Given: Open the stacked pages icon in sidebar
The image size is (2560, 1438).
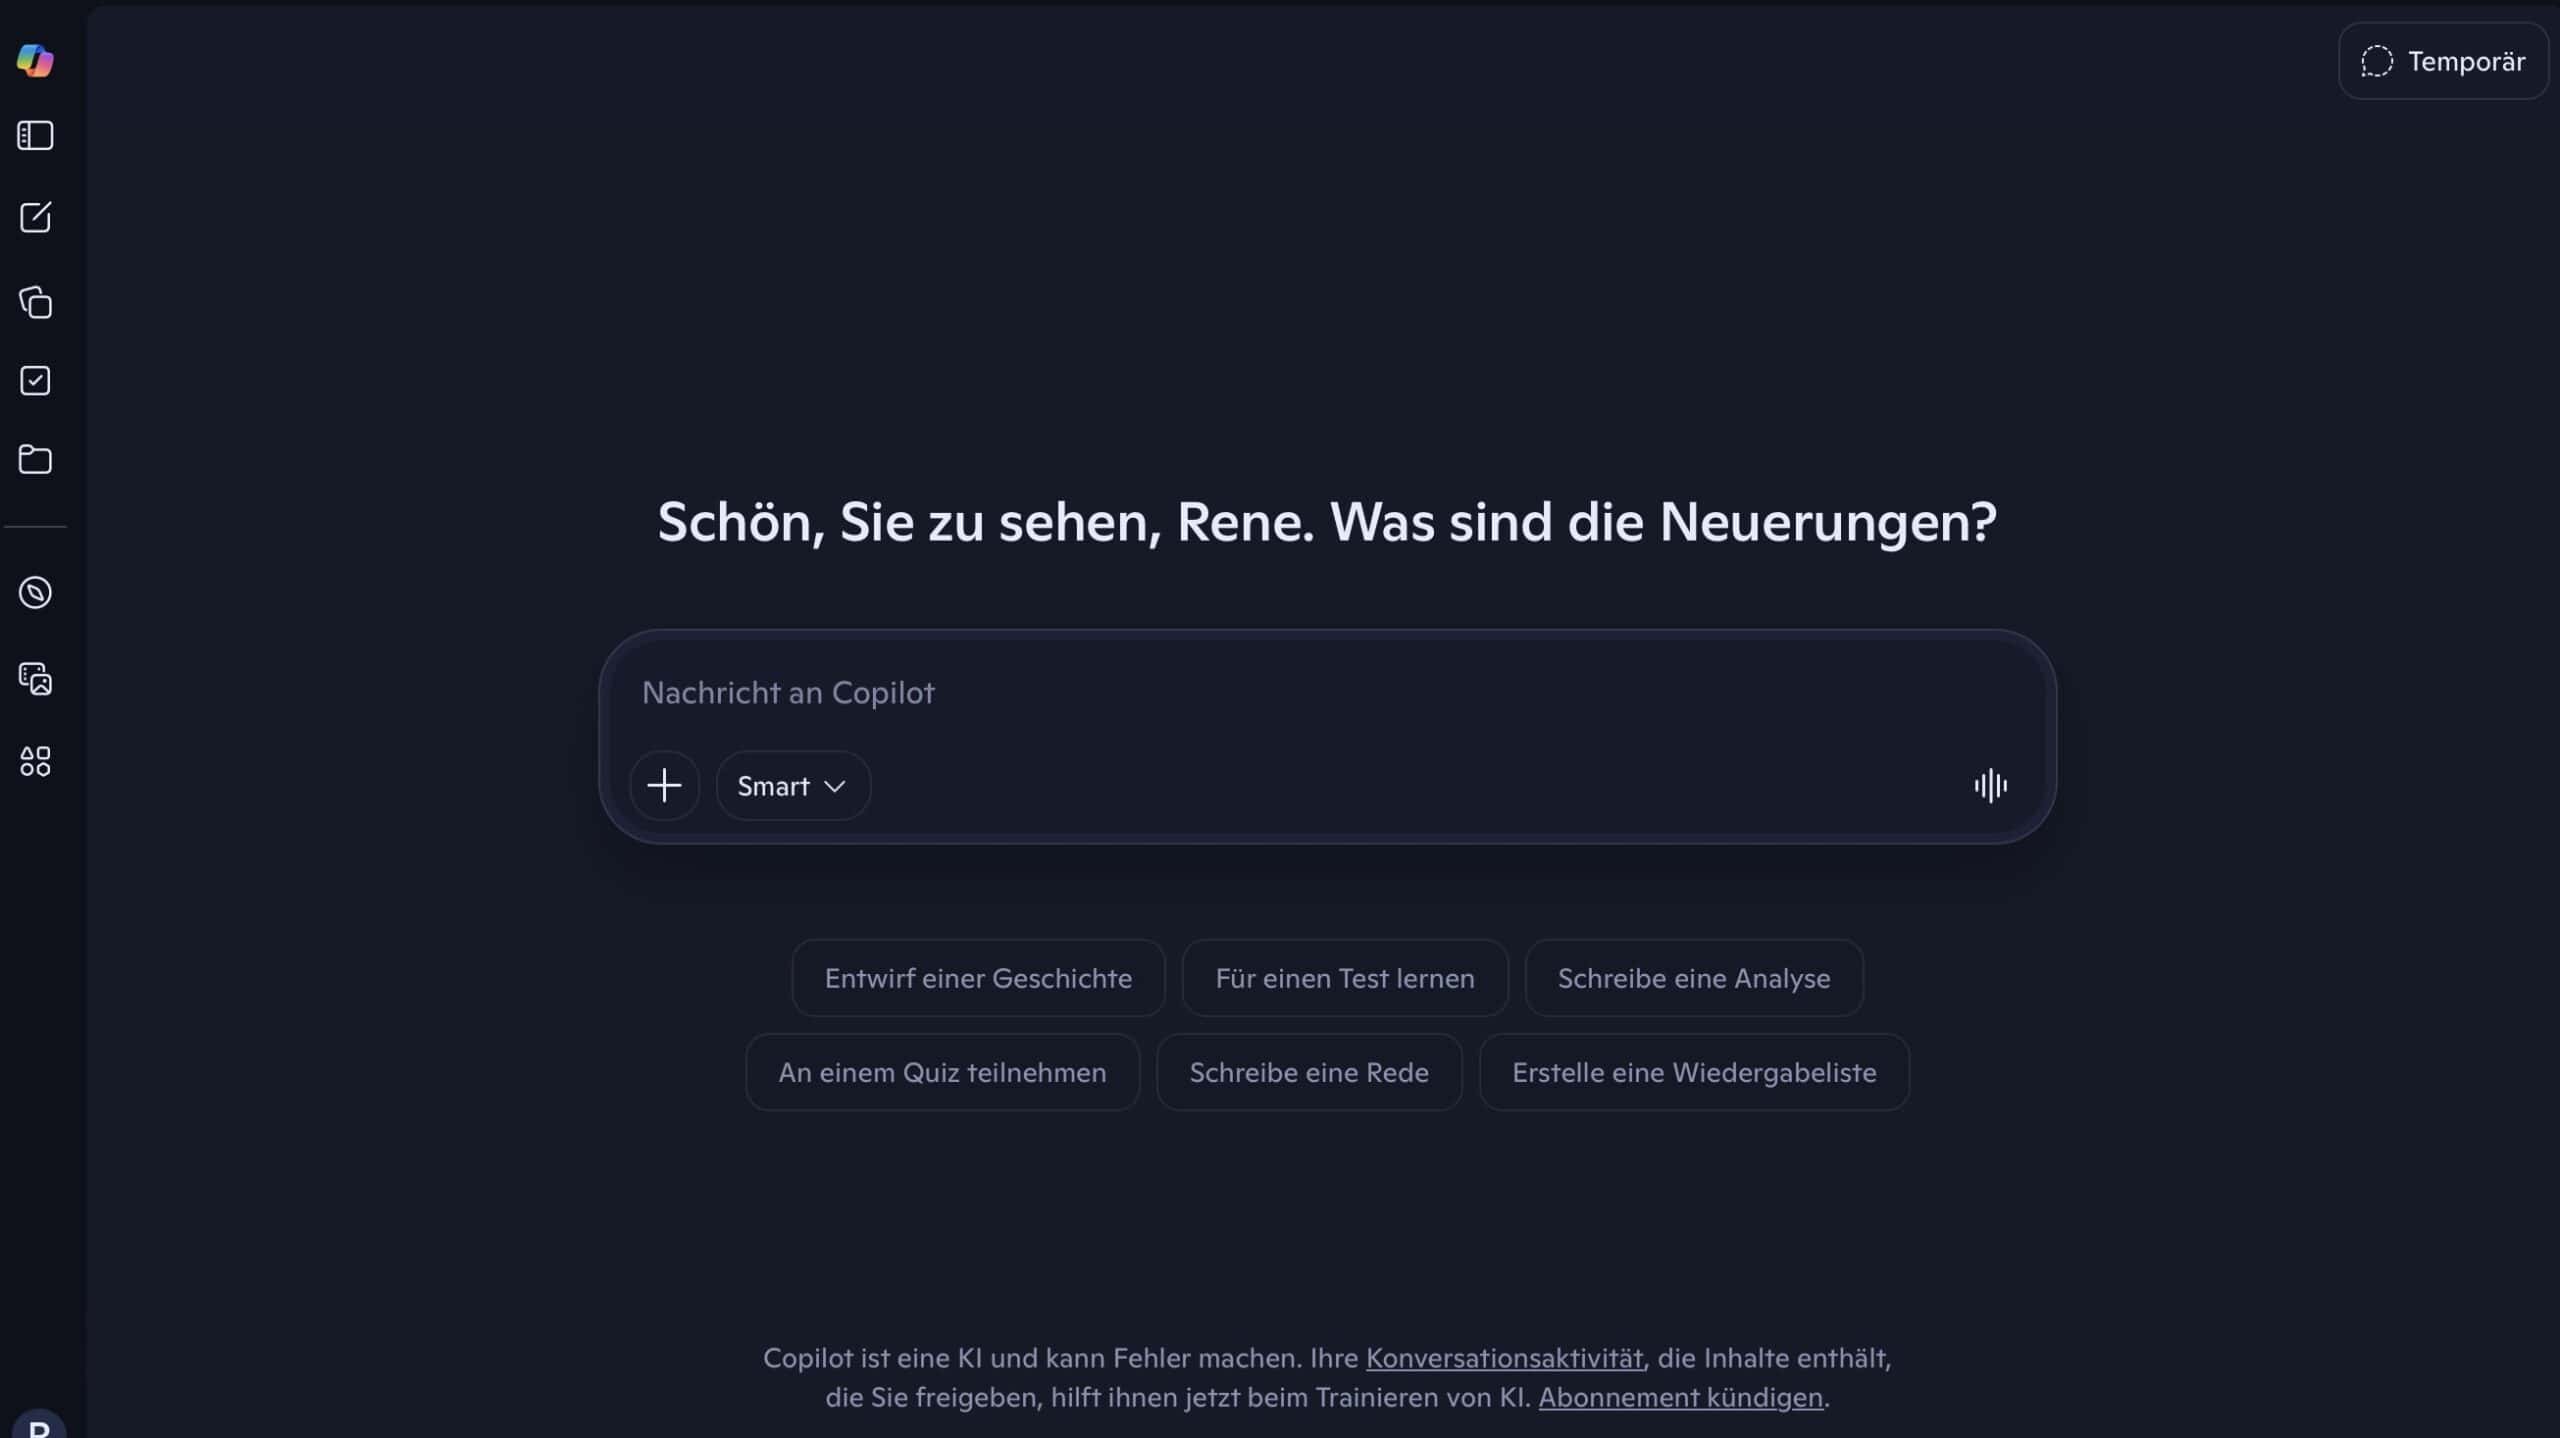Looking at the screenshot, I should (x=35, y=302).
